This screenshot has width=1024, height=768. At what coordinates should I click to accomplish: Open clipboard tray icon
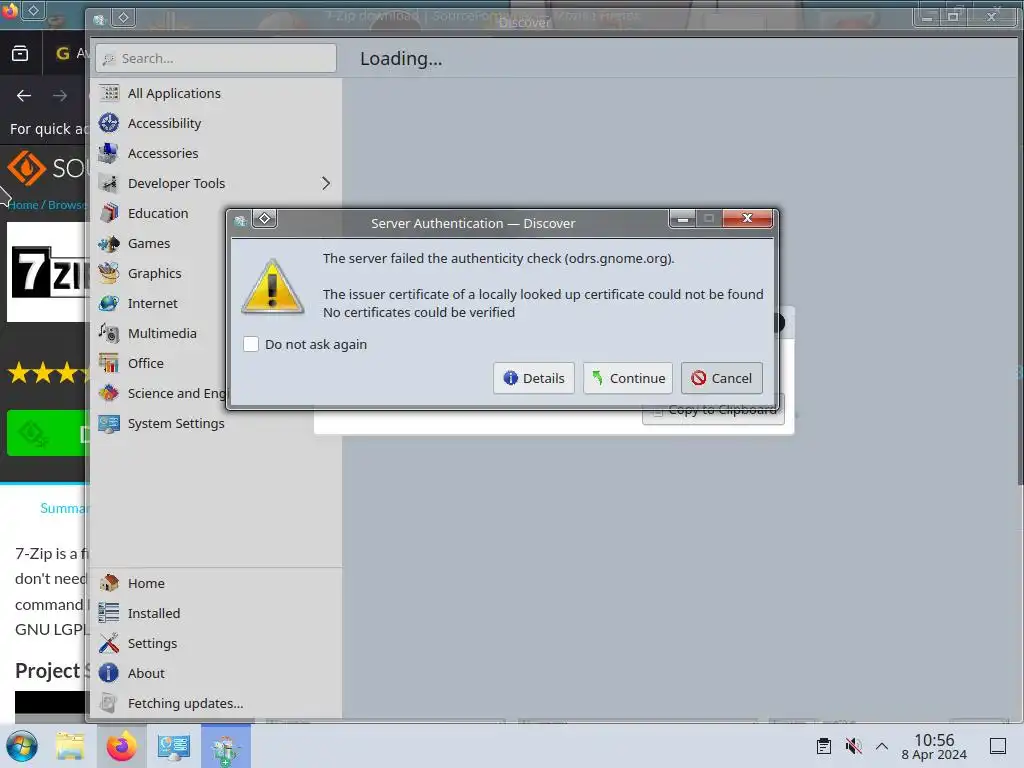point(824,746)
